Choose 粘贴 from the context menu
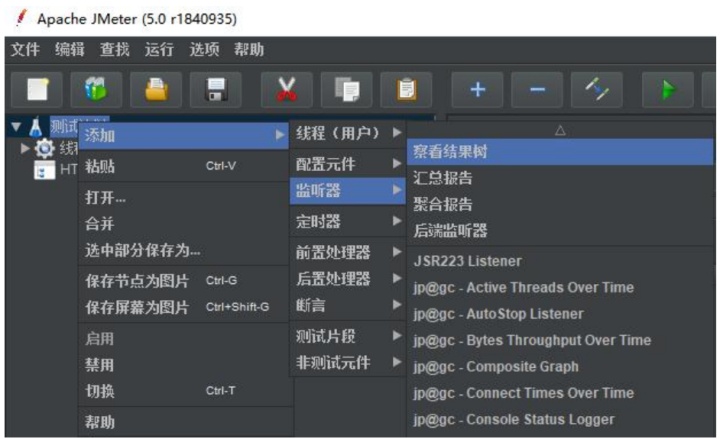The image size is (720, 439). pyautogui.click(x=184, y=166)
